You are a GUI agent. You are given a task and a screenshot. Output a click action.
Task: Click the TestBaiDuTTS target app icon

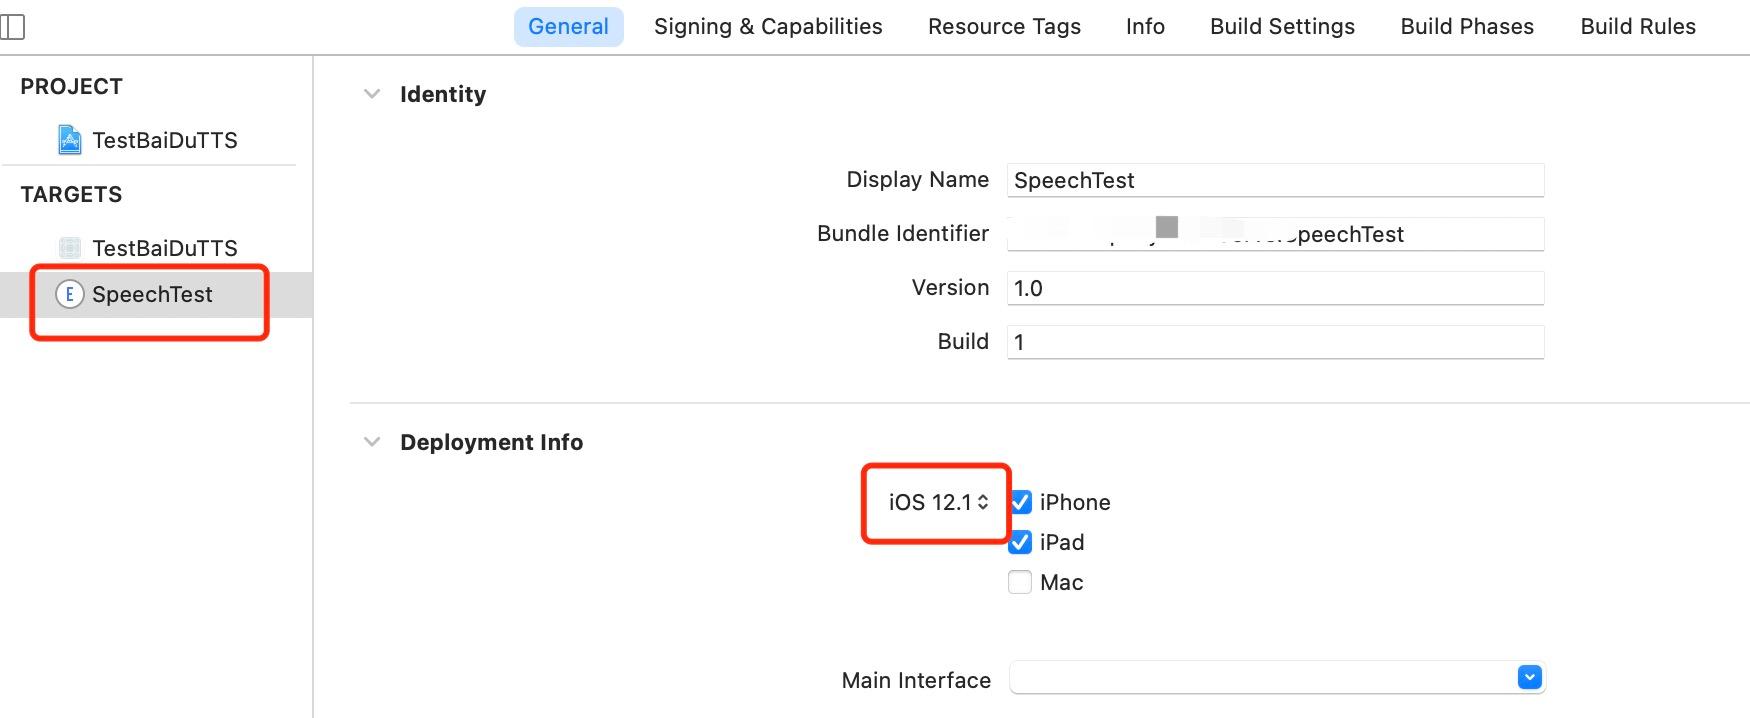click(x=69, y=248)
